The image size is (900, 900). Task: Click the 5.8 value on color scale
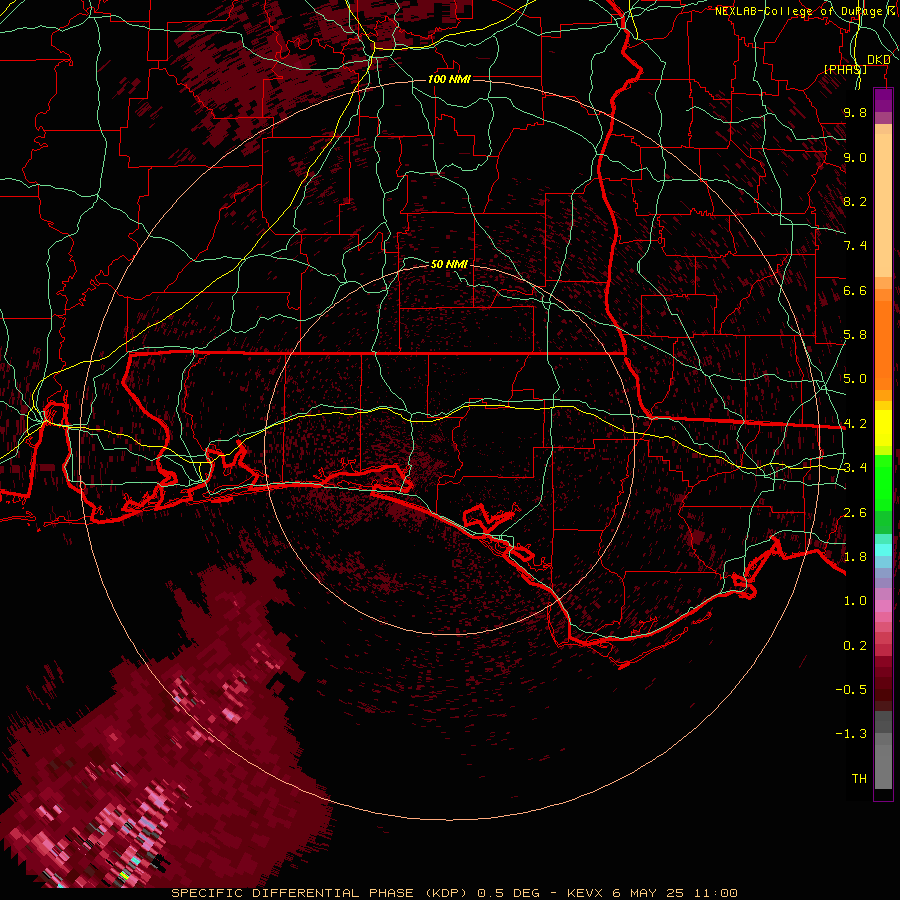coord(855,335)
